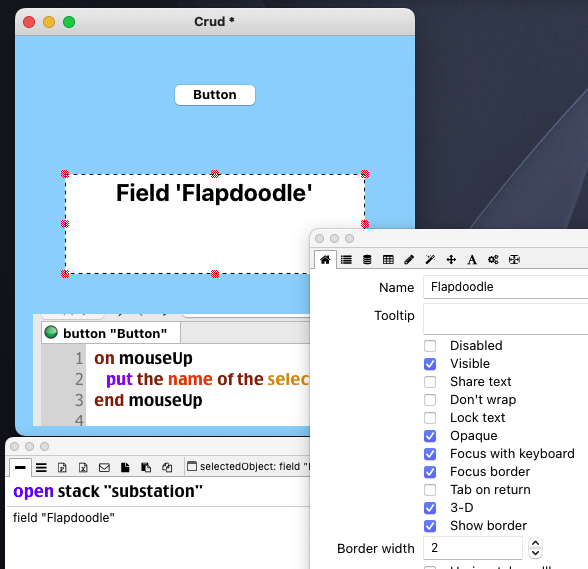Viewport: 588px width, 569px height.
Task: Open the Table properties grid icon tab
Action: (388, 260)
